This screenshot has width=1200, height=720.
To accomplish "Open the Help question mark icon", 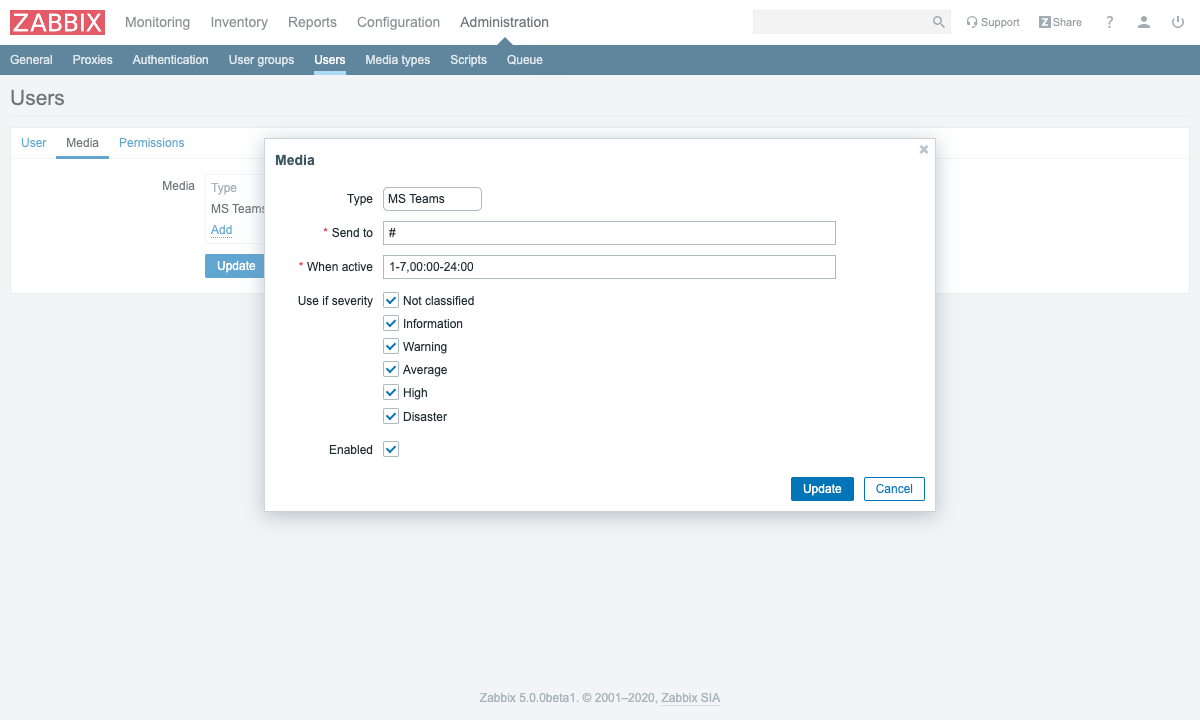I will 1109,22.
